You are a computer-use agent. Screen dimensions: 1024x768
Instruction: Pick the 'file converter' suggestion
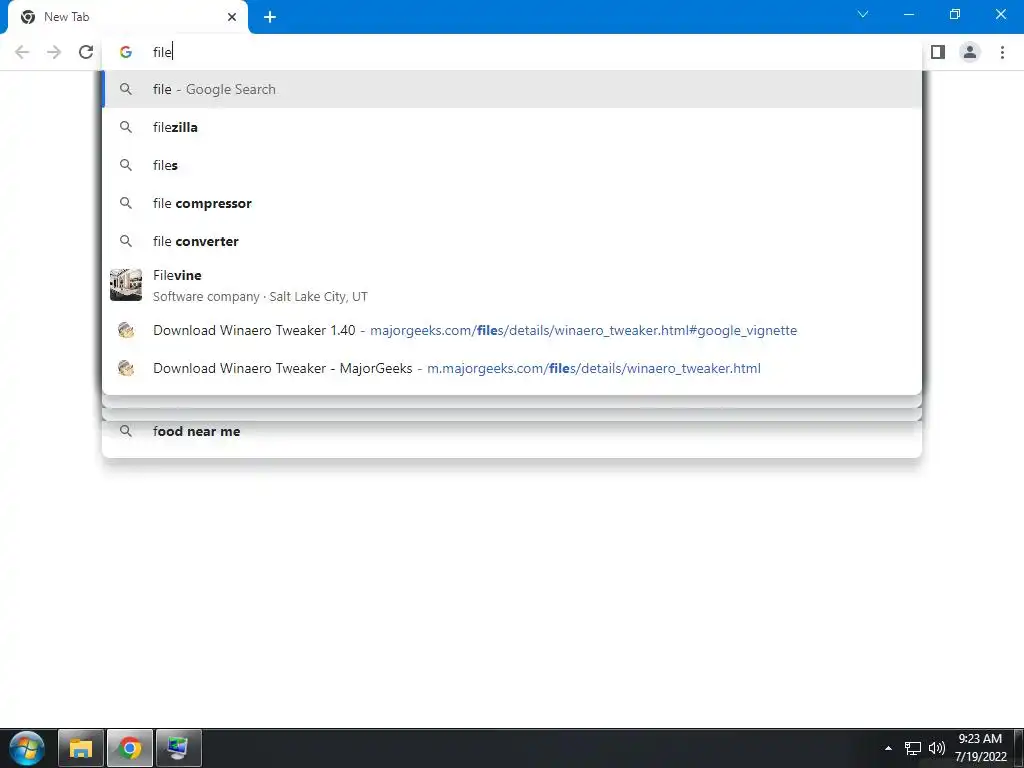point(512,241)
